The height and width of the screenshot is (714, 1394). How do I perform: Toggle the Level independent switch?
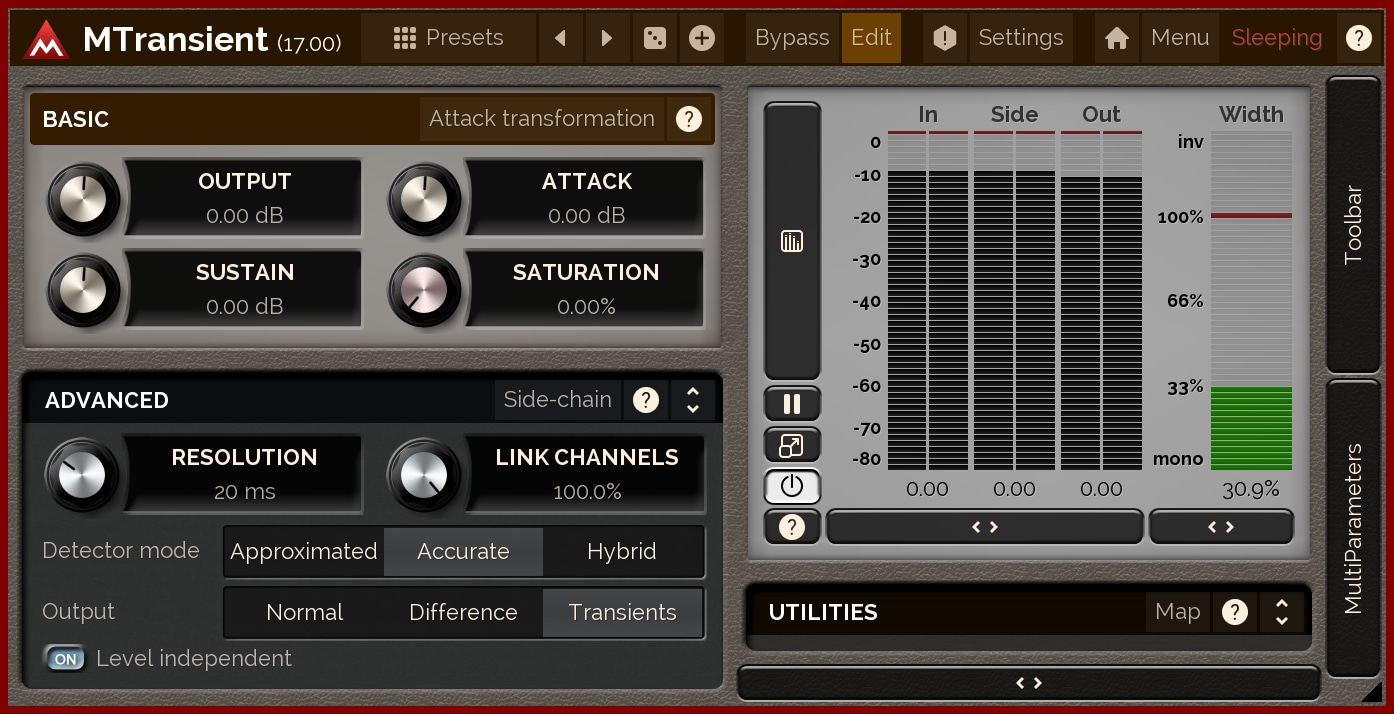65,659
